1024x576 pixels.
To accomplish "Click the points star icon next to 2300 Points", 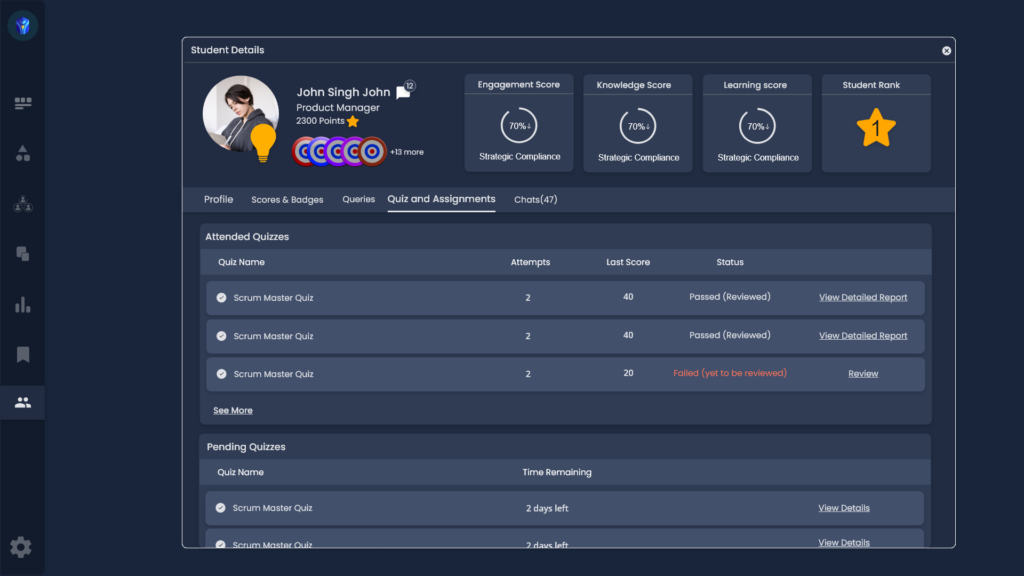I will point(353,121).
